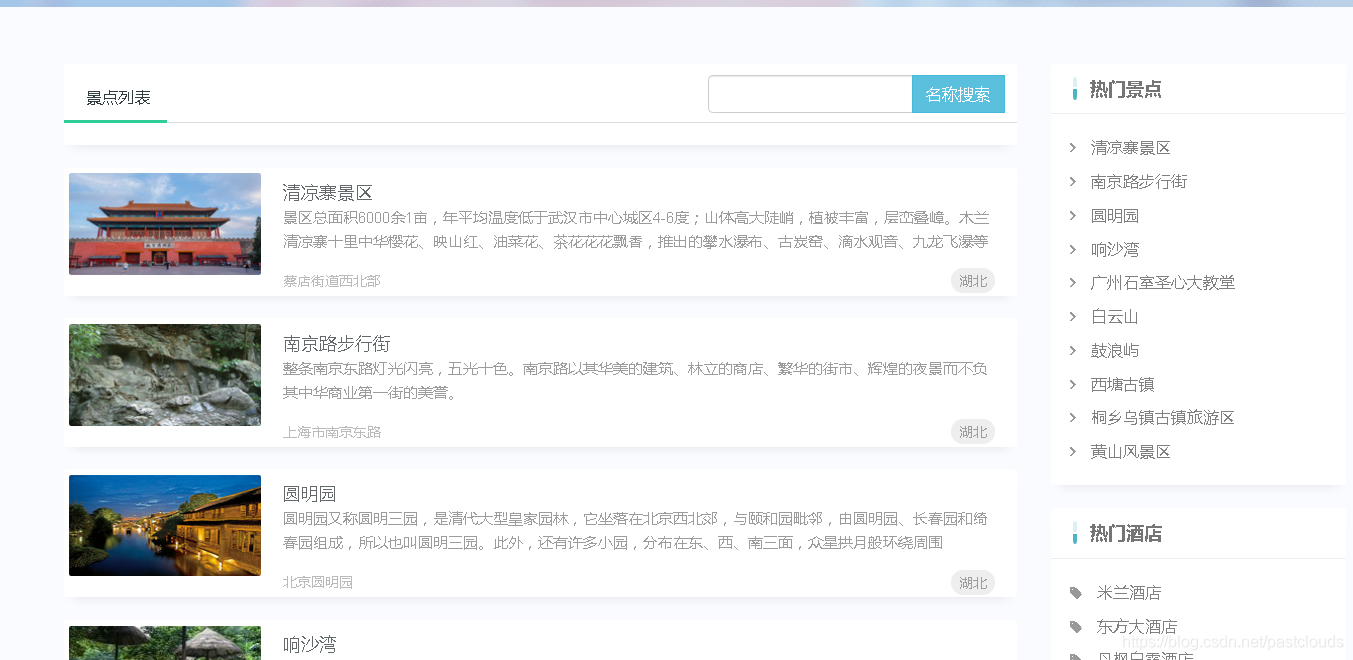1353x660 pixels.
Task: Click the 热门酒店 section heading
Action: point(1125,533)
